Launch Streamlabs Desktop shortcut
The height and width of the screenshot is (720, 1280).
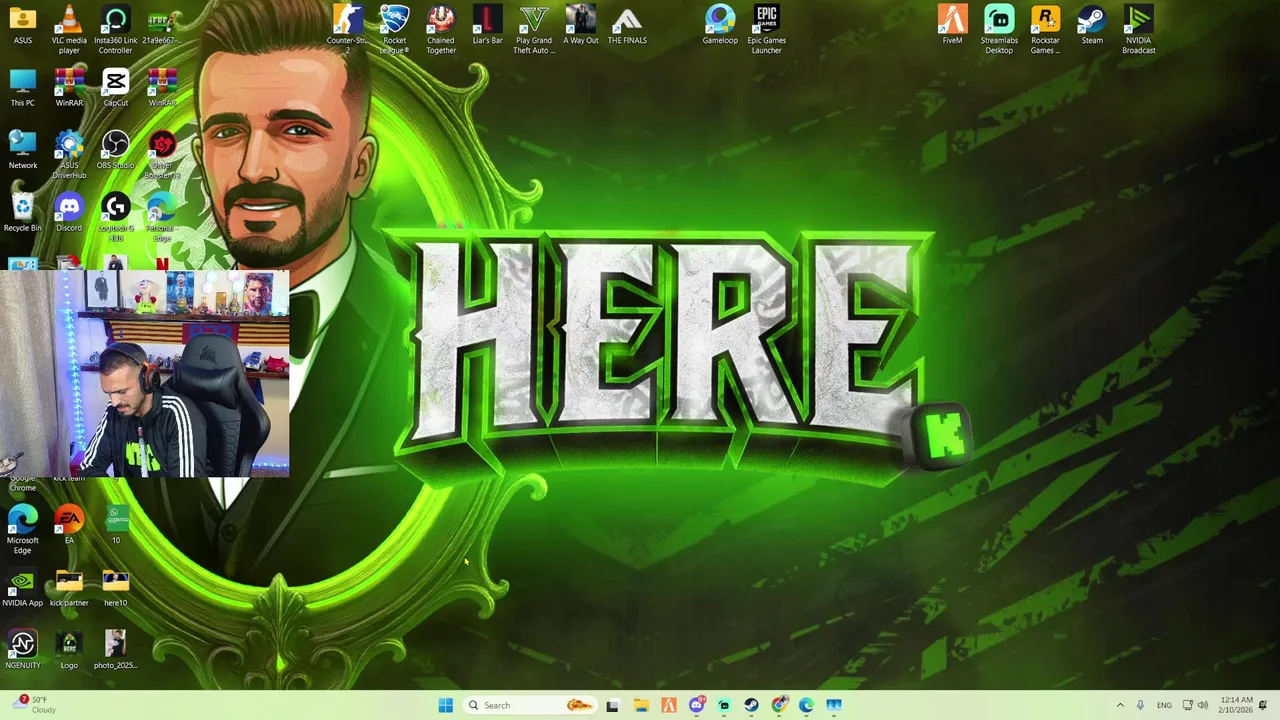click(999, 30)
